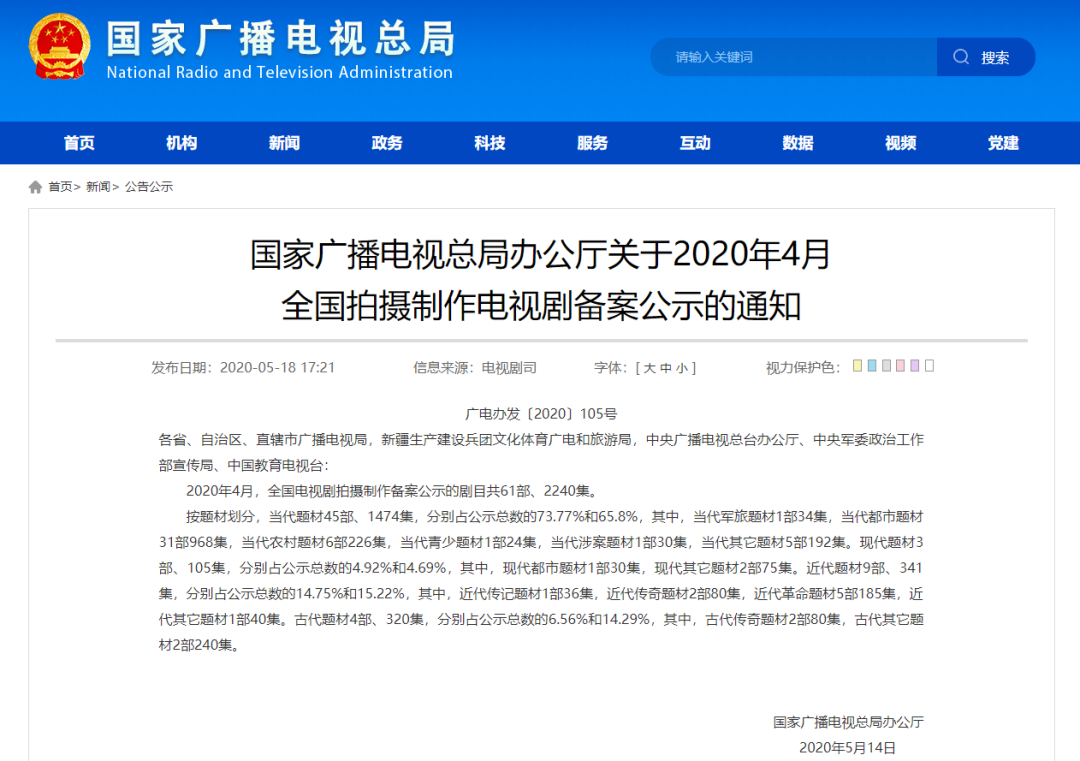The width and height of the screenshot is (1080, 761).
Task: Select the 大 font size option
Action: point(650,366)
